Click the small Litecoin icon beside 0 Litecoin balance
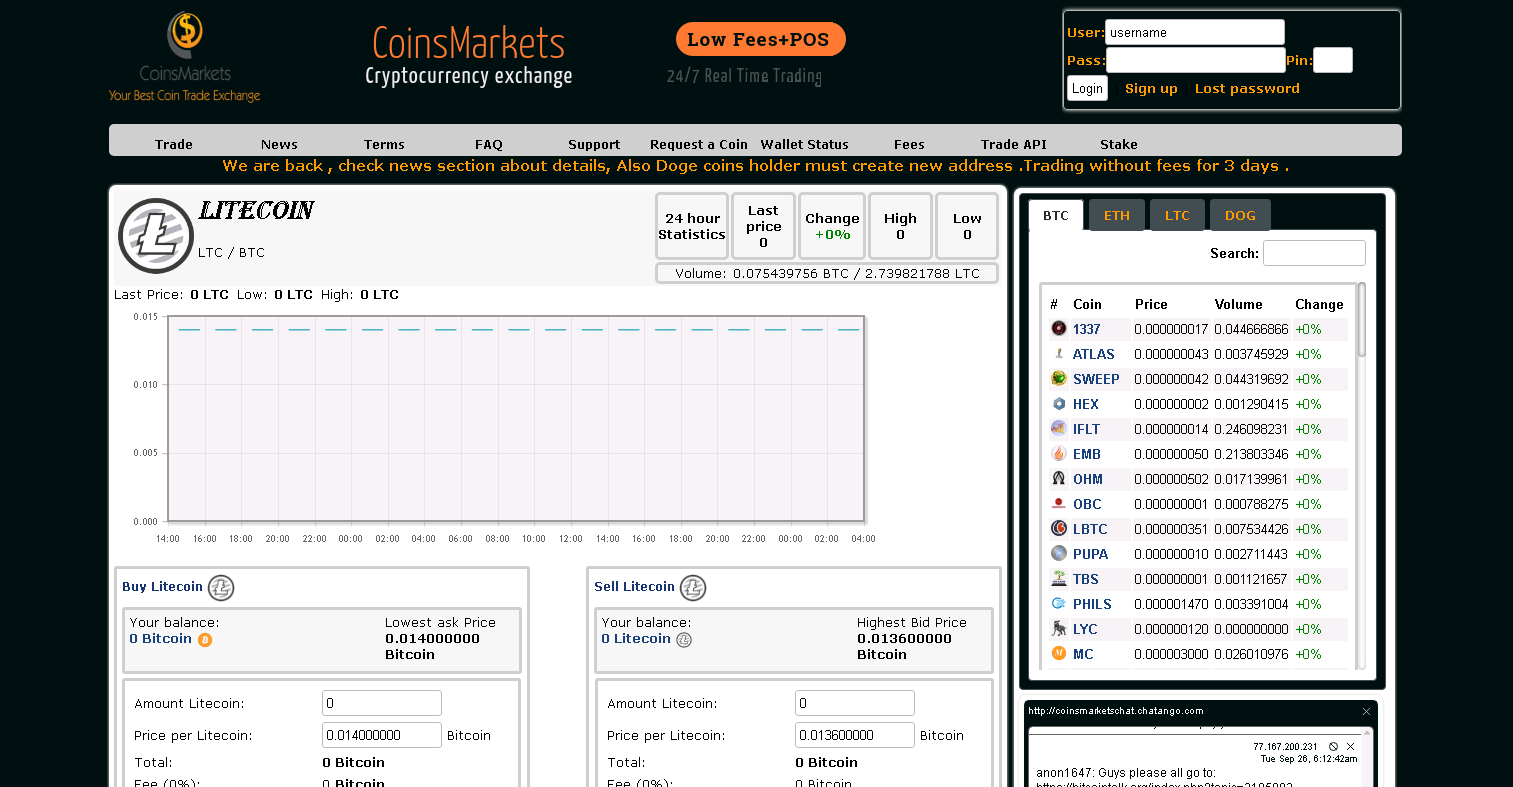1513x787 pixels. [x=684, y=640]
